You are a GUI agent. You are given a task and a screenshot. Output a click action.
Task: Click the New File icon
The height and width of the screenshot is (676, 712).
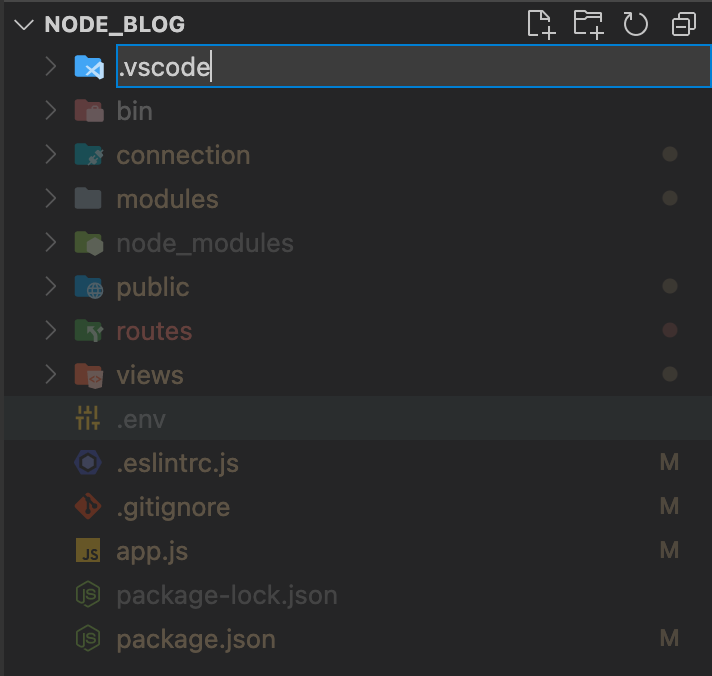click(x=541, y=24)
